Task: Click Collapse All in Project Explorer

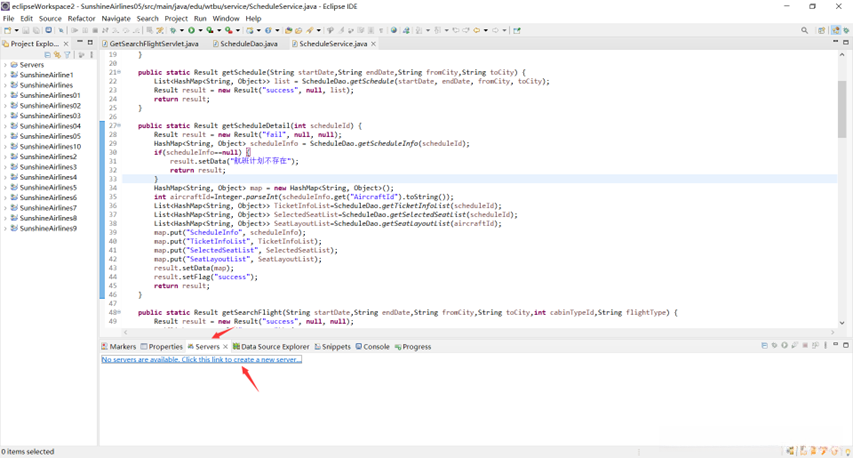Action: pos(47,55)
